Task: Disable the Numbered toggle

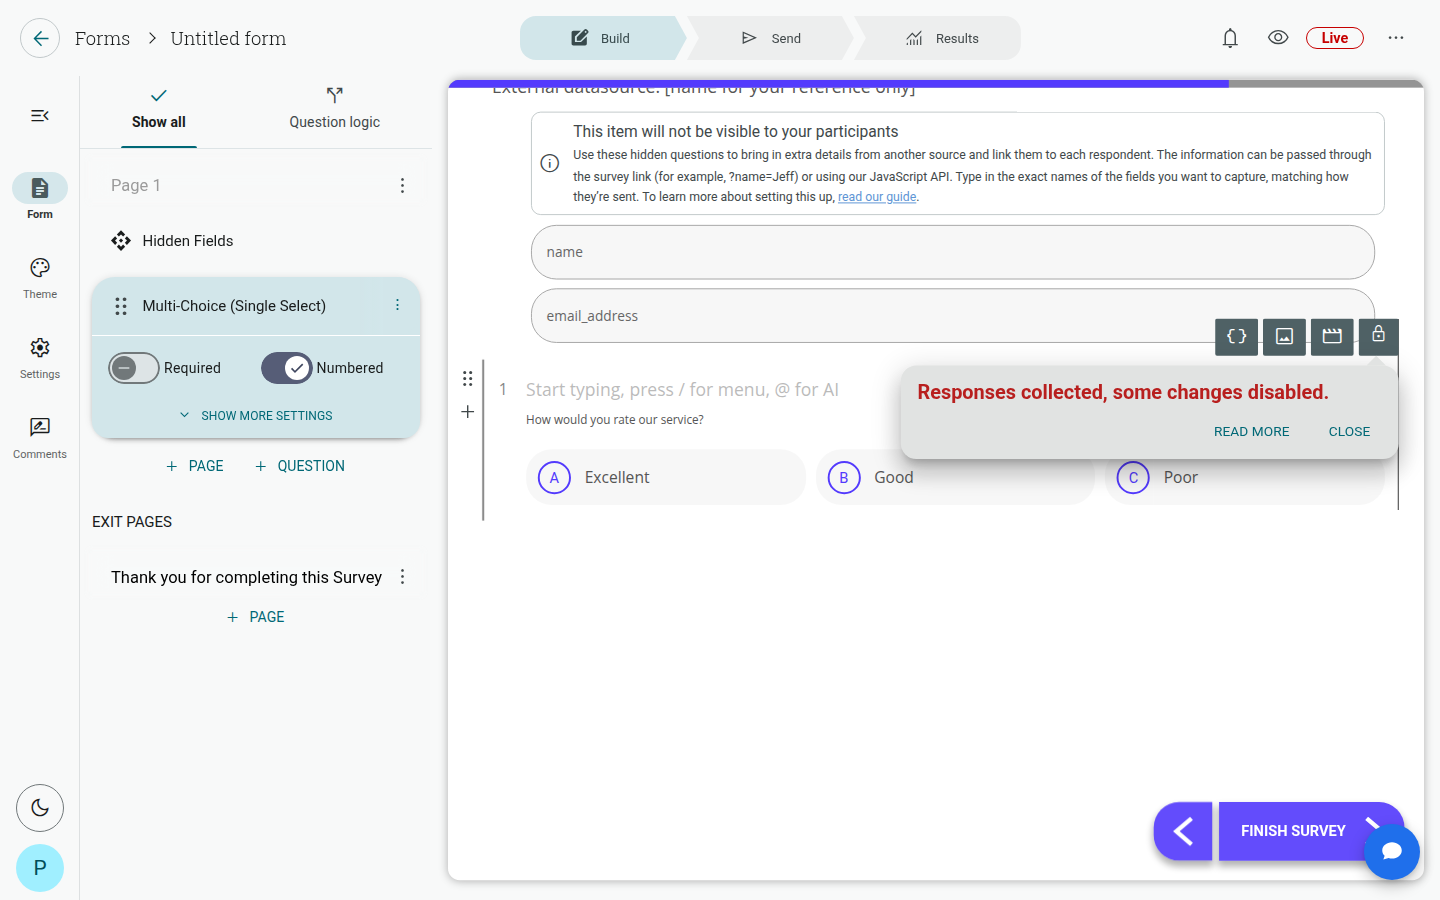Action: click(x=287, y=368)
